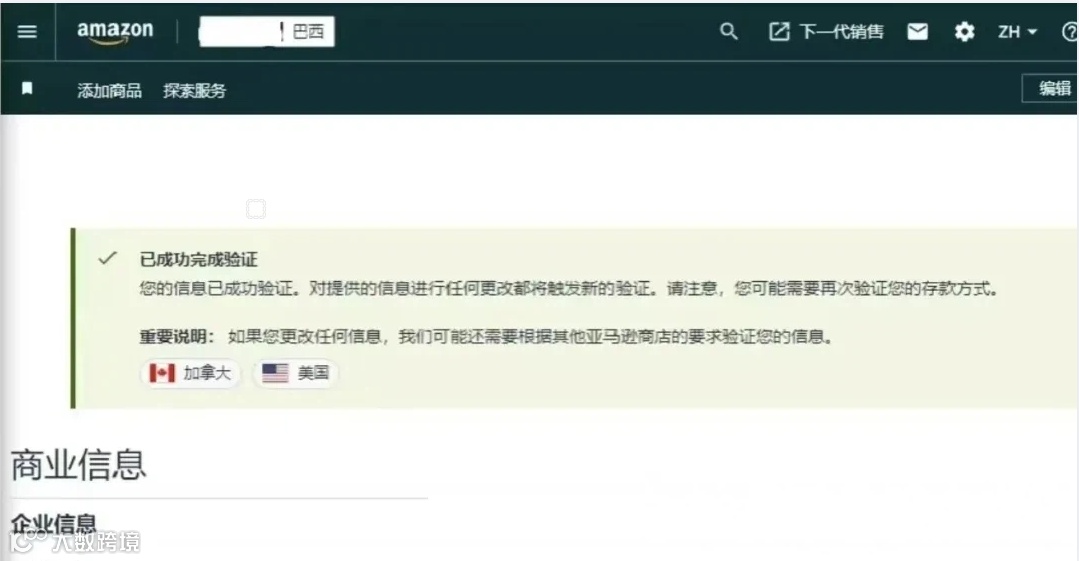The image size is (1079, 561).
Task: Expand the ZH language dropdown
Action: coord(1017,32)
